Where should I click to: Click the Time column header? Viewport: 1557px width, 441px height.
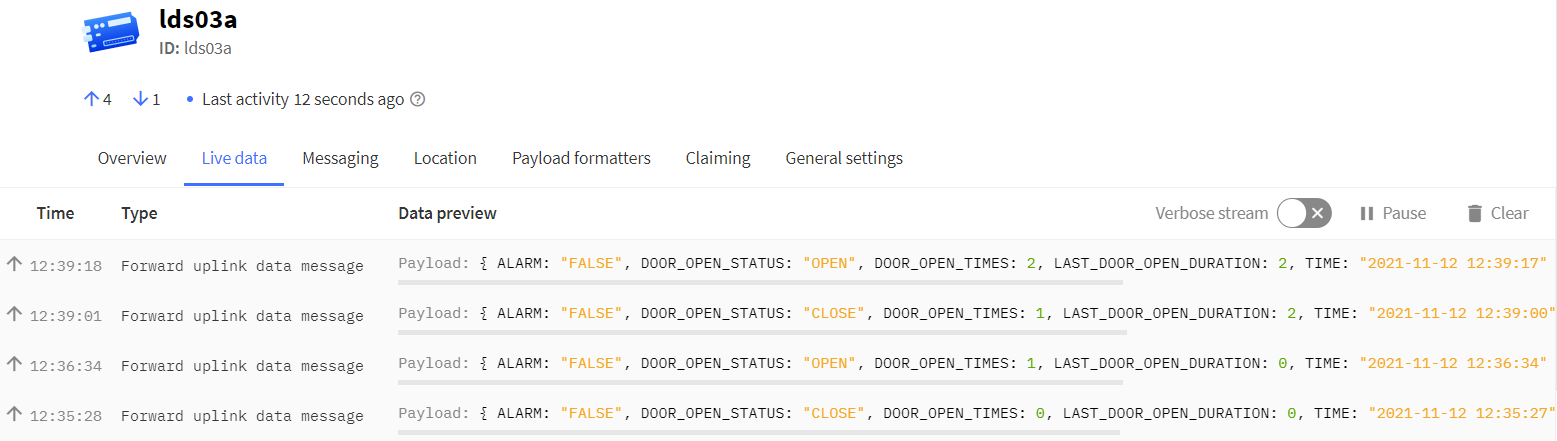(55, 213)
